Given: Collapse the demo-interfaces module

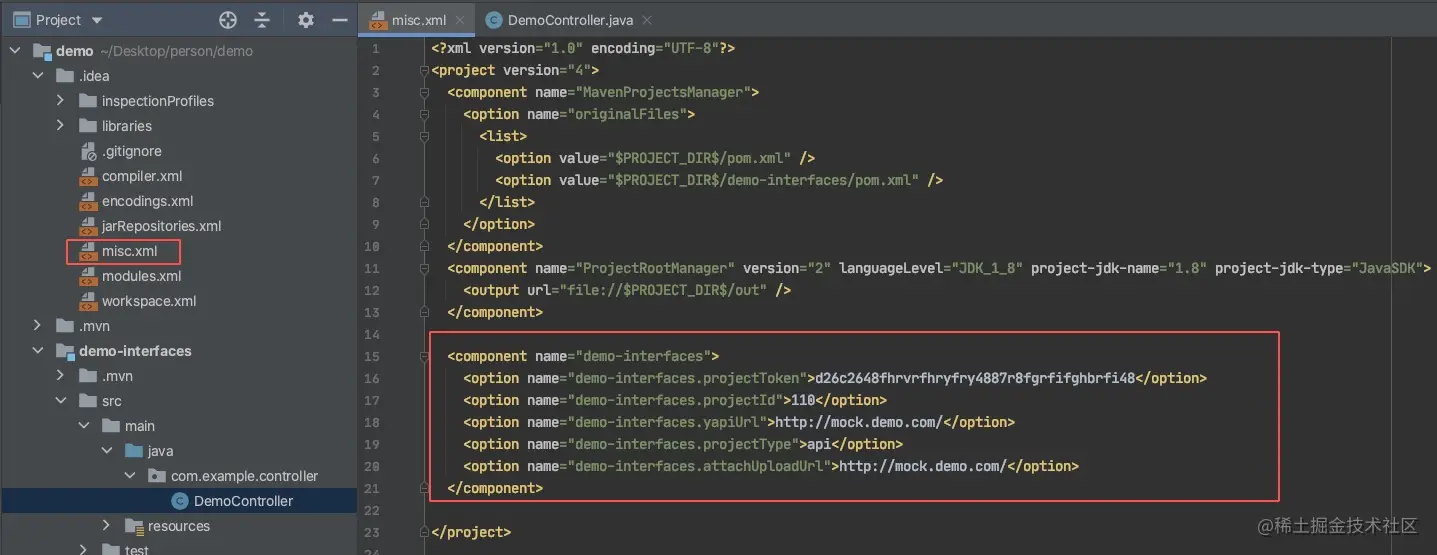Looking at the screenshot, I should [38, 351].
